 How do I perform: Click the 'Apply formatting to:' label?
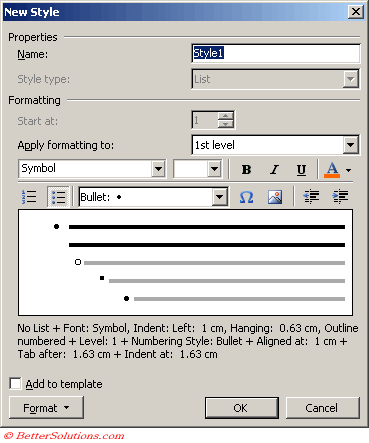66,145
